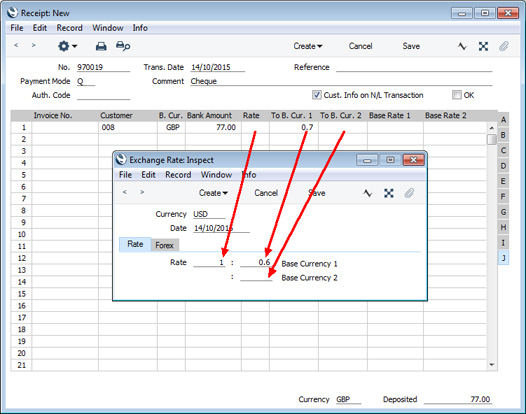This screenshot has height=414, width=526.
Task: Go to next record in Receipt window
Action: pos(33,45)
